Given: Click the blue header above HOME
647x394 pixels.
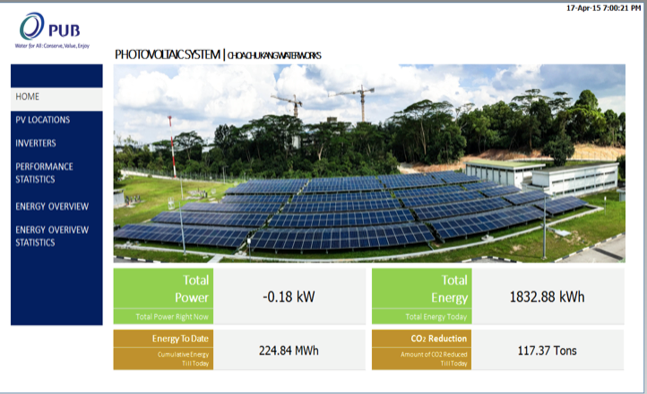Looking at the screenshot, I should pos(57,75).
